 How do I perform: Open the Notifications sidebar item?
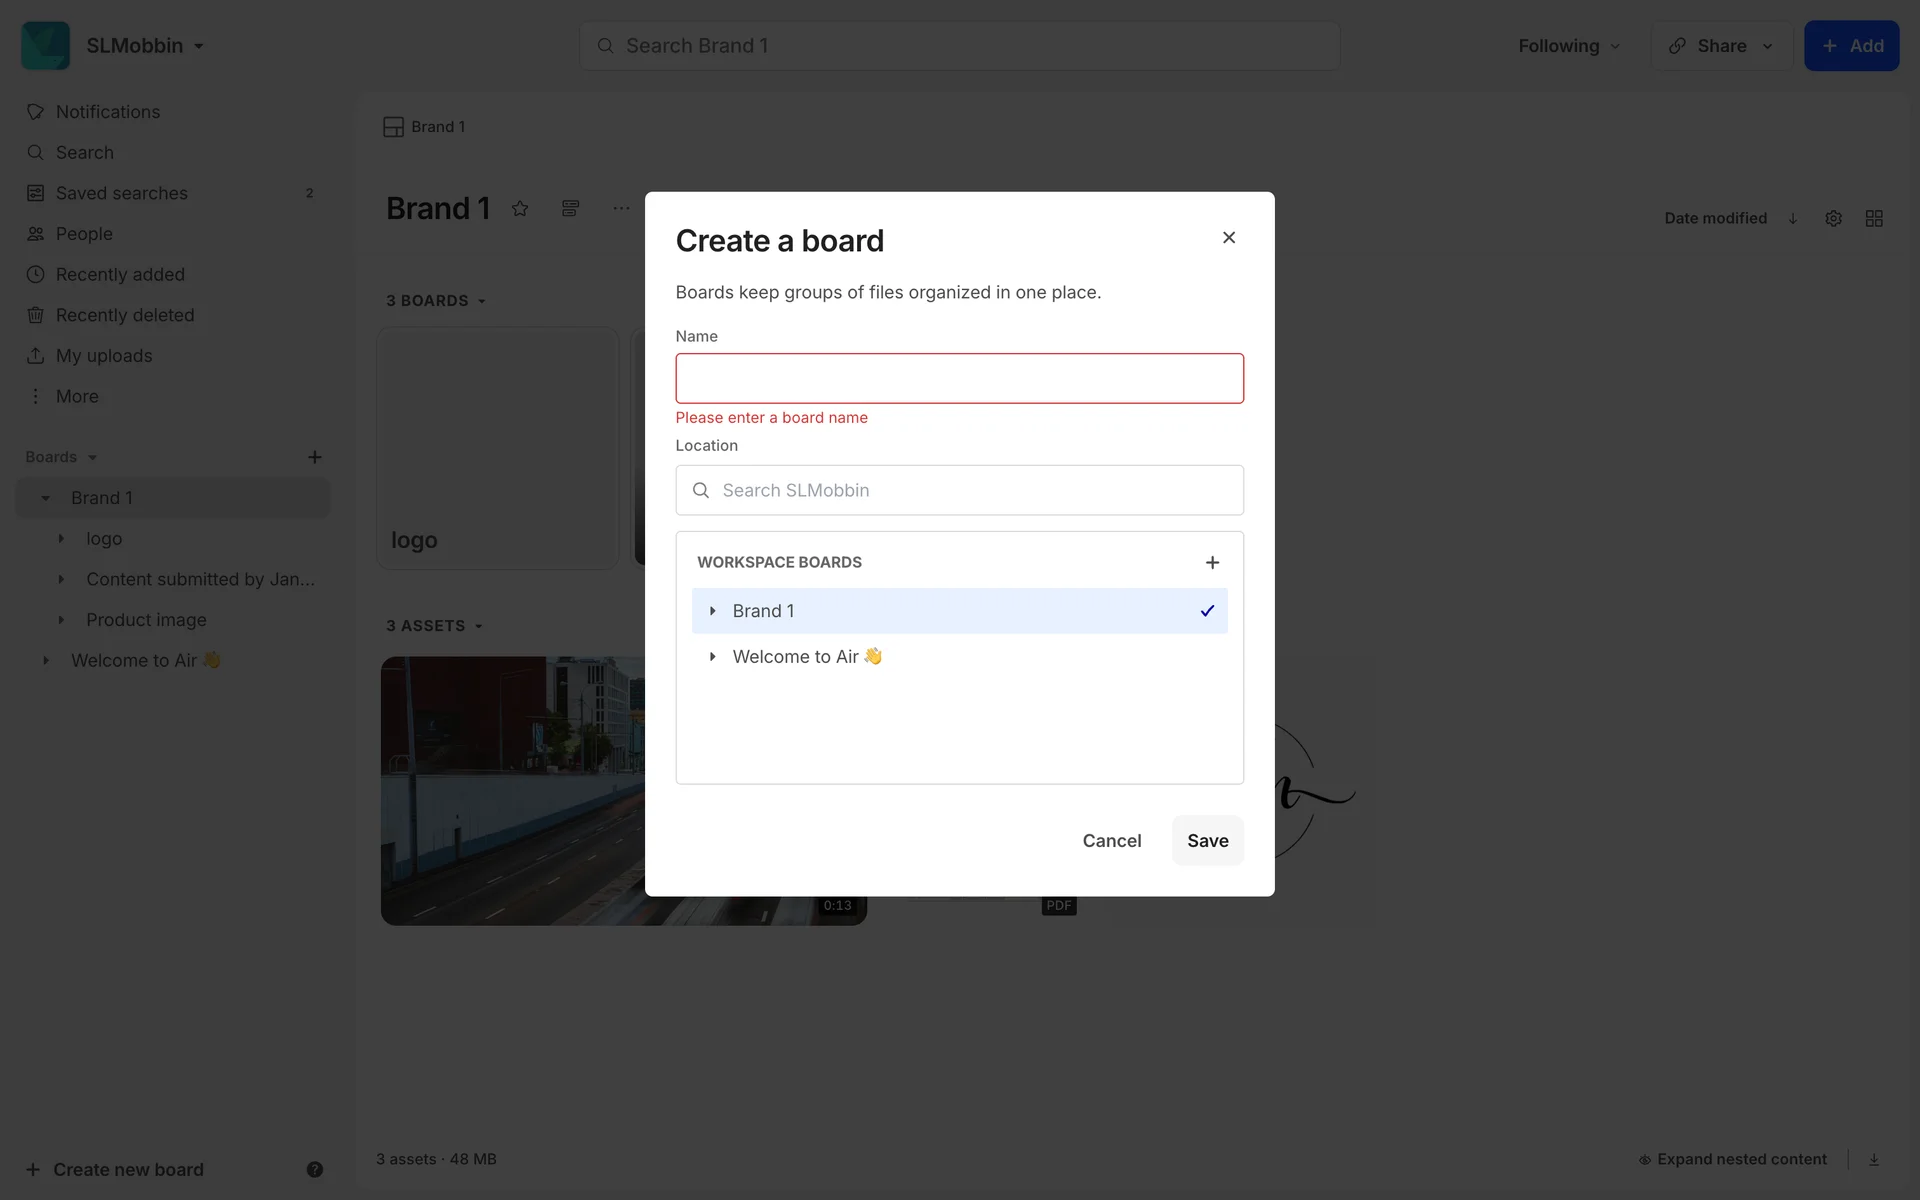pyautogui.click(x=107, y=112)
